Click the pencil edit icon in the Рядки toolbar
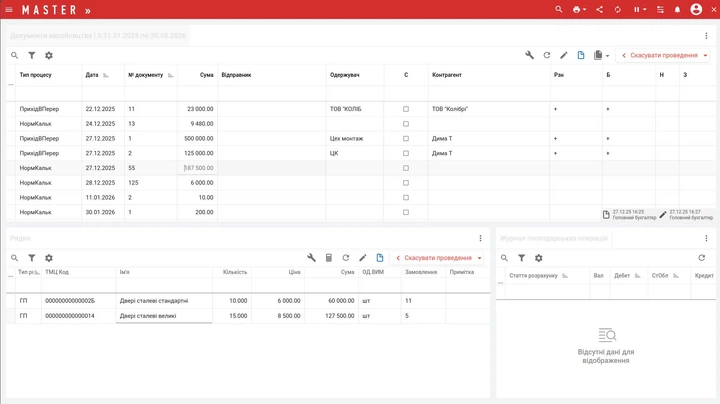The height and width of the screenshot is (404, 720). pyautogui.click(x=363, y=258)
